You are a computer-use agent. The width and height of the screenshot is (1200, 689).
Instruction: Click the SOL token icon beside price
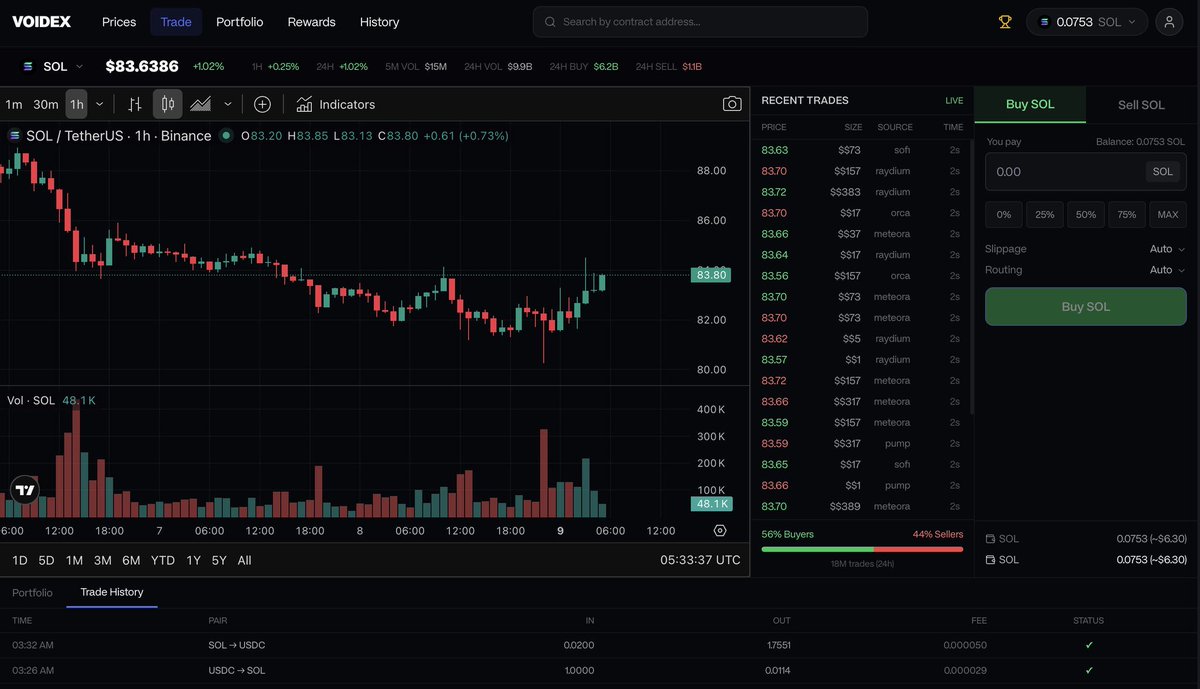(28, 66)
